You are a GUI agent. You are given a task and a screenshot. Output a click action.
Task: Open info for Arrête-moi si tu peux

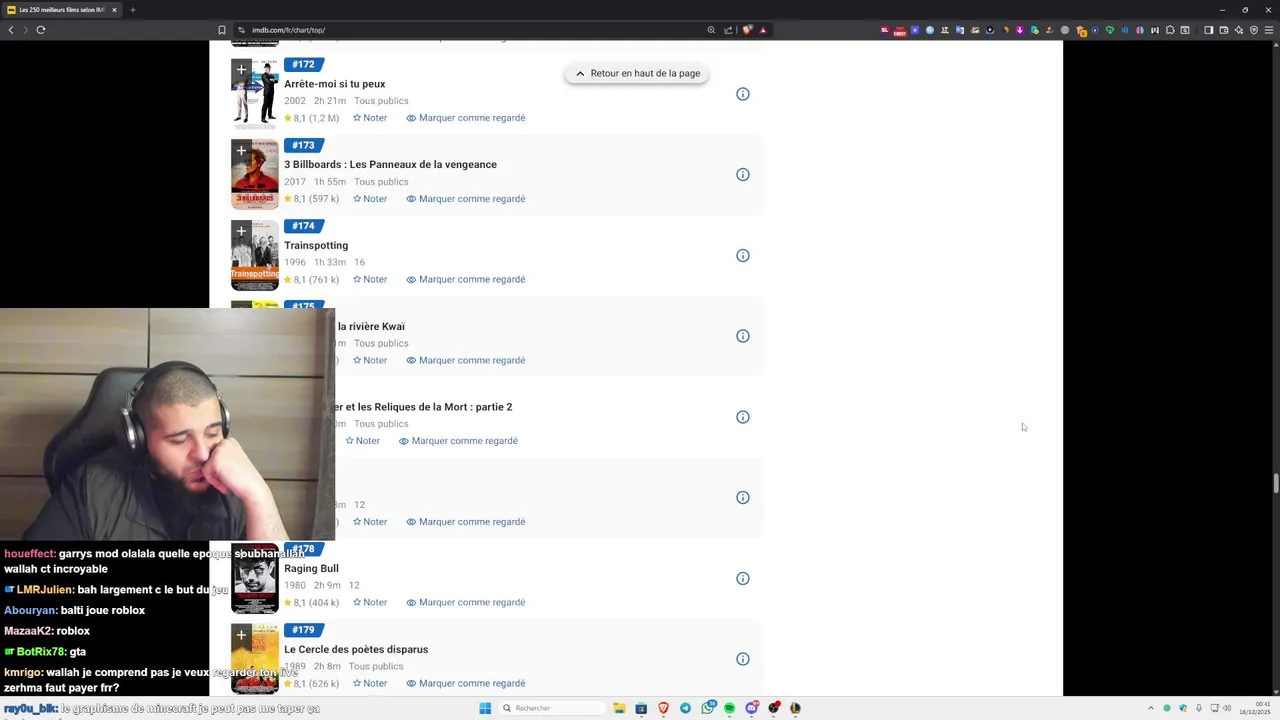[x=743, y=94]
